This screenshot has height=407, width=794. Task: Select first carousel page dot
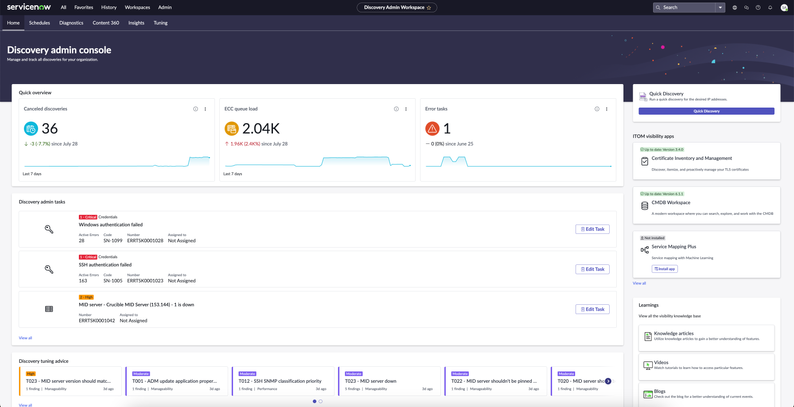(x=314, y=401)
